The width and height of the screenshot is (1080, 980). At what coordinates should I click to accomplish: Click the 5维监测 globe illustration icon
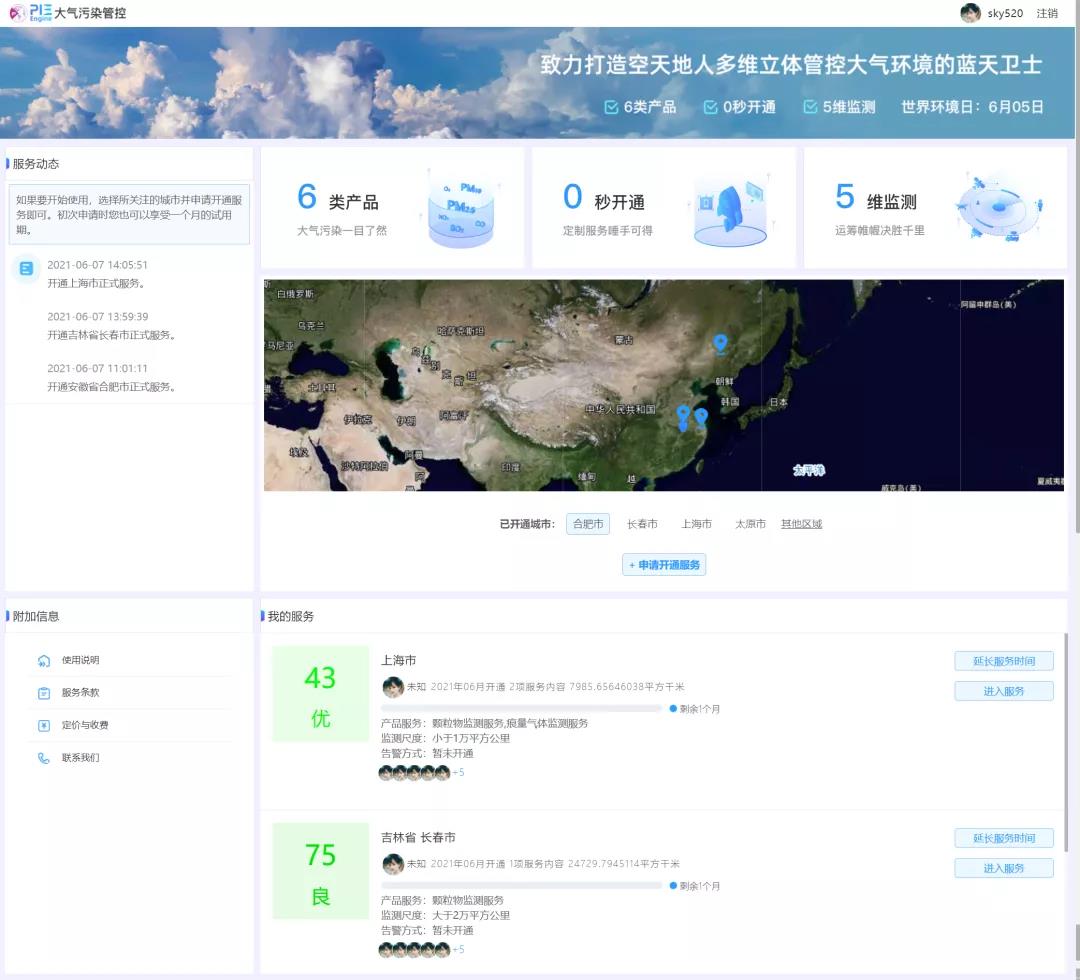pyautogui.click(x=1000, y=206)
